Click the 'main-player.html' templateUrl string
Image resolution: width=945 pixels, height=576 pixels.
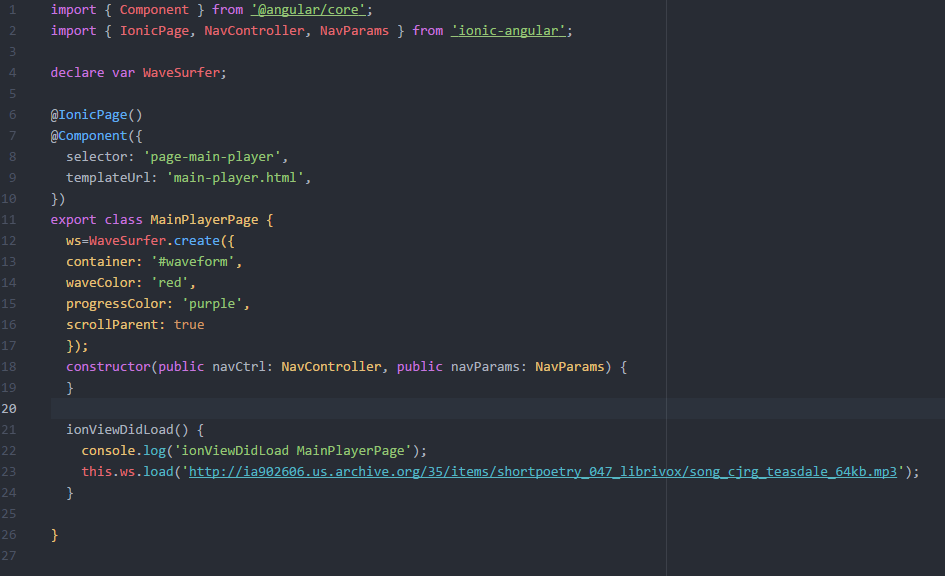point(235,178)
